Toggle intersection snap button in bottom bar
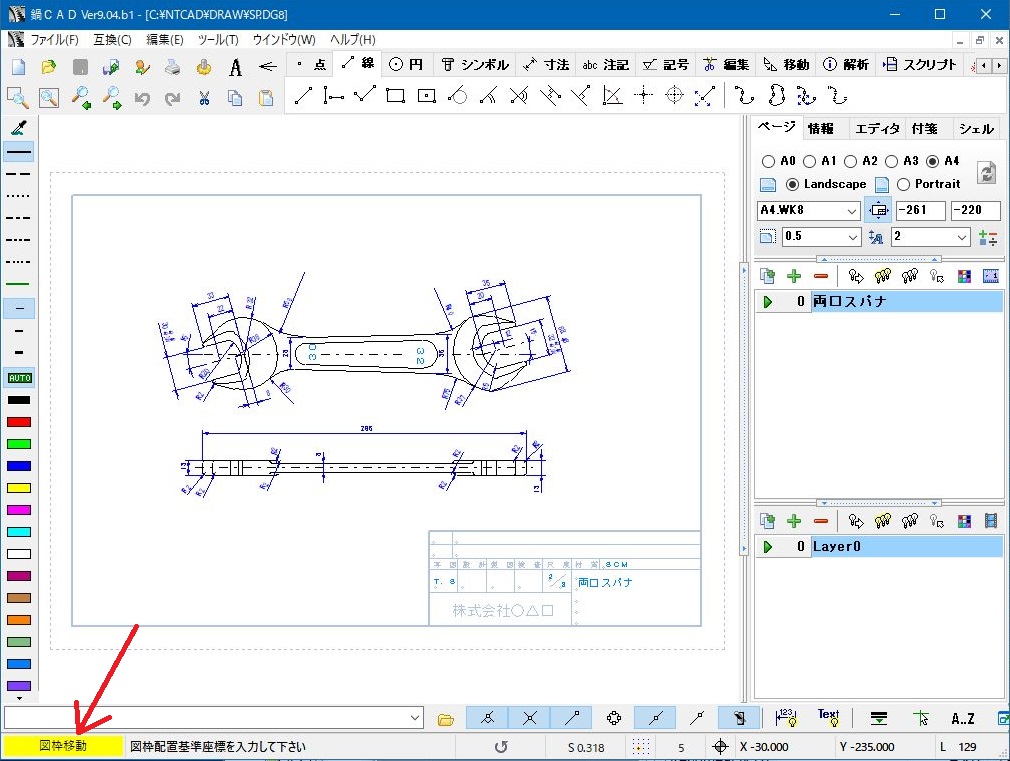1010x761 pixels. [x=529, y=717]
